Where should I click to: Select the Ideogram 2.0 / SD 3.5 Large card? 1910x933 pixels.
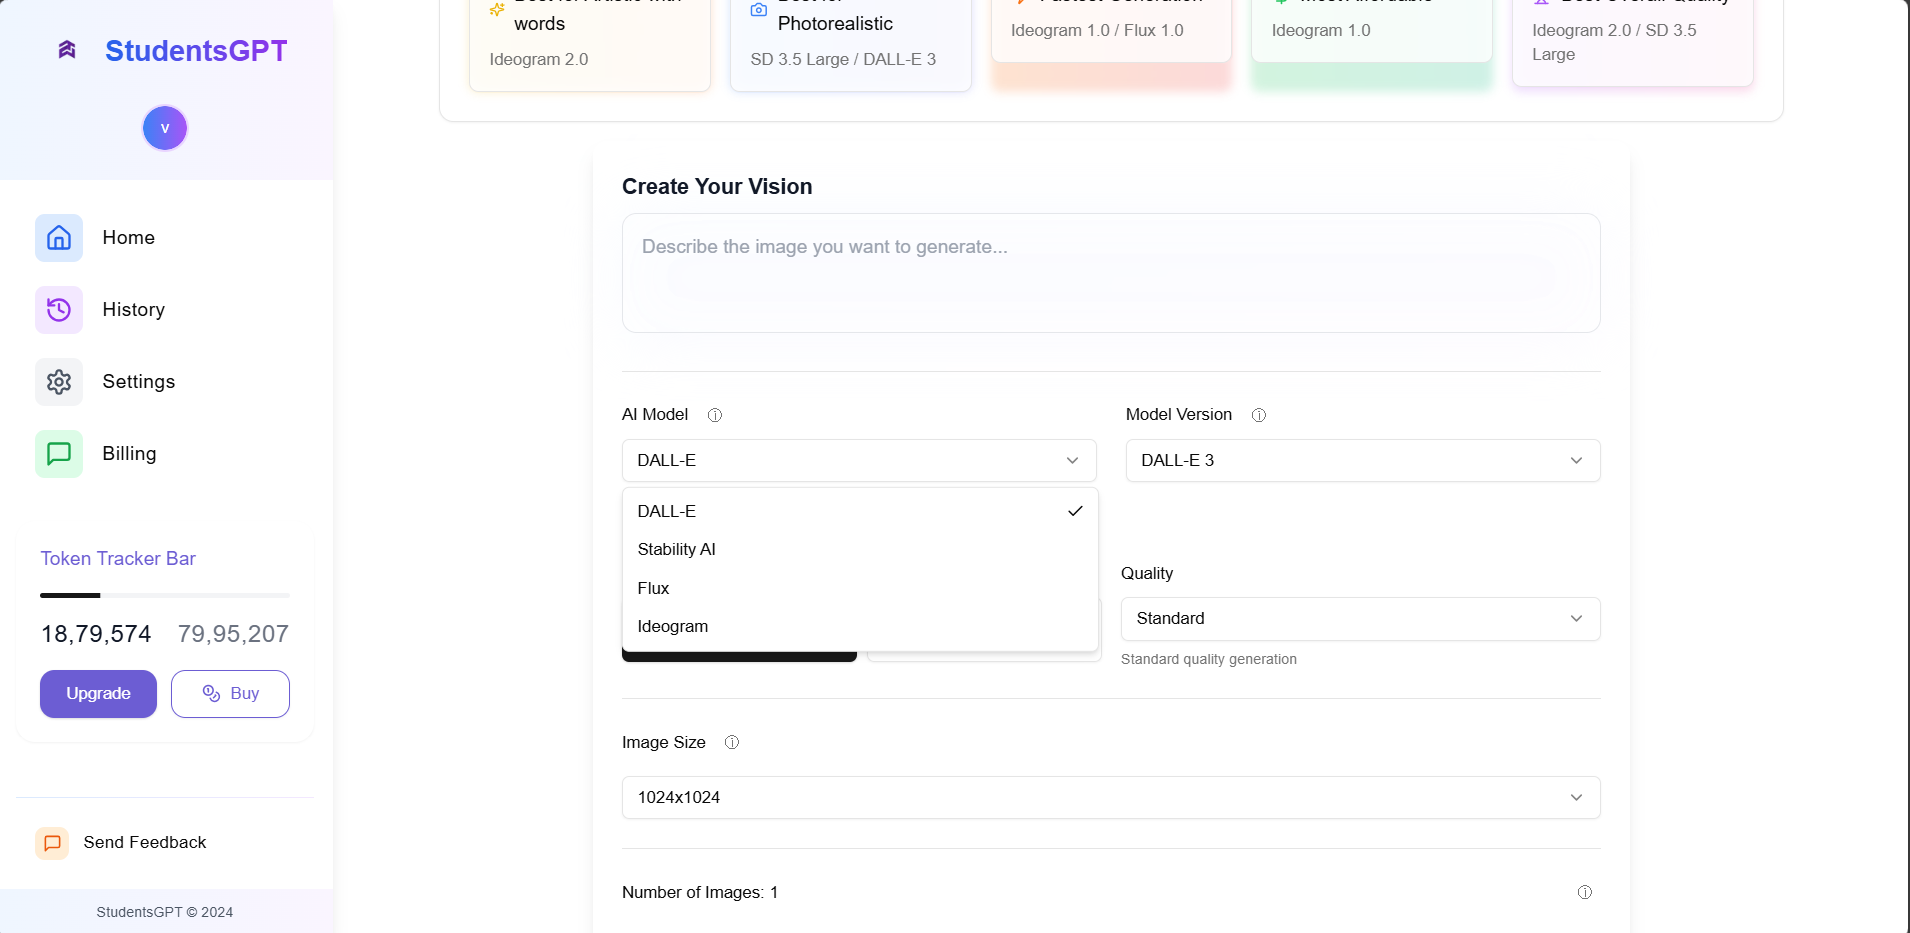point(1633,42)
